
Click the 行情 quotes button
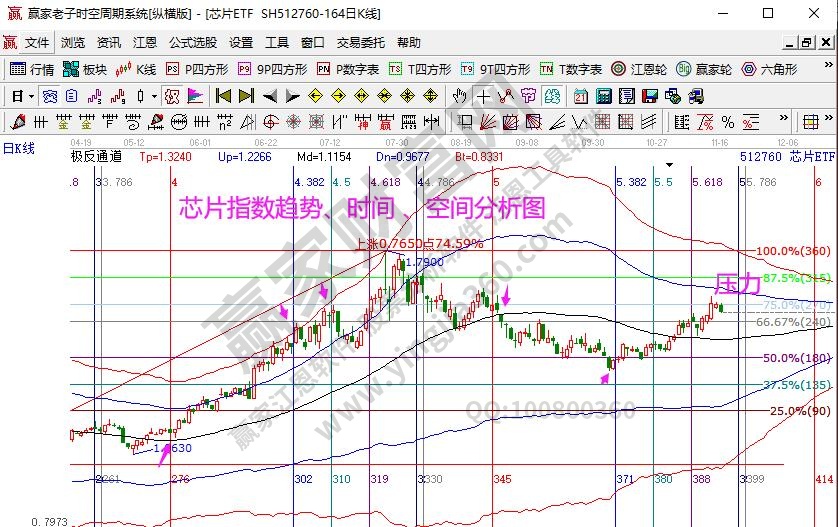pos(32,69)
